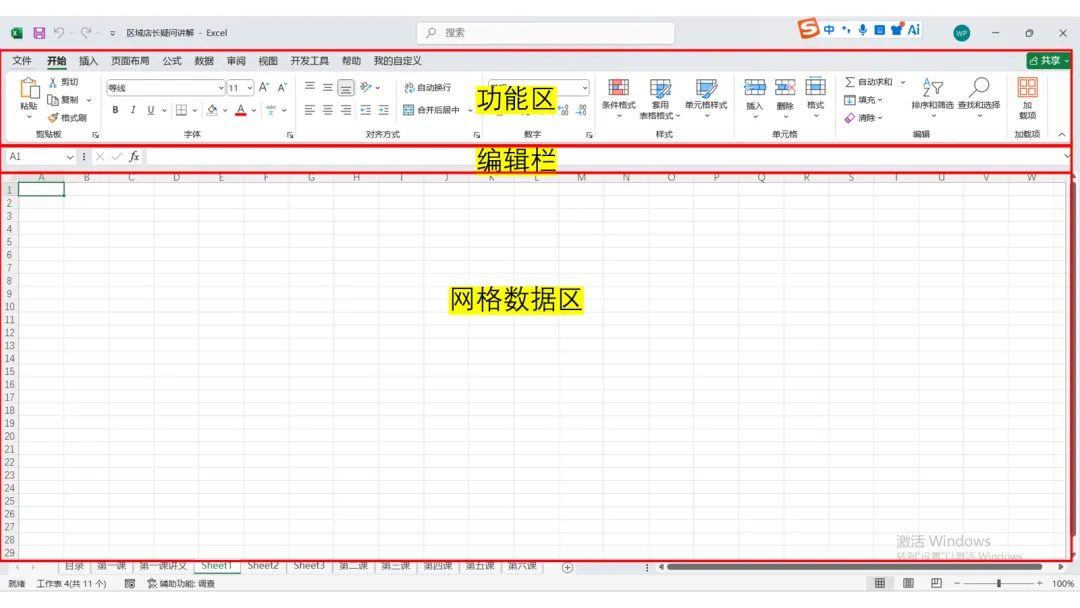Open the font name dropdown
This screenshot has height=608, width=1080.
click(220, 87)
